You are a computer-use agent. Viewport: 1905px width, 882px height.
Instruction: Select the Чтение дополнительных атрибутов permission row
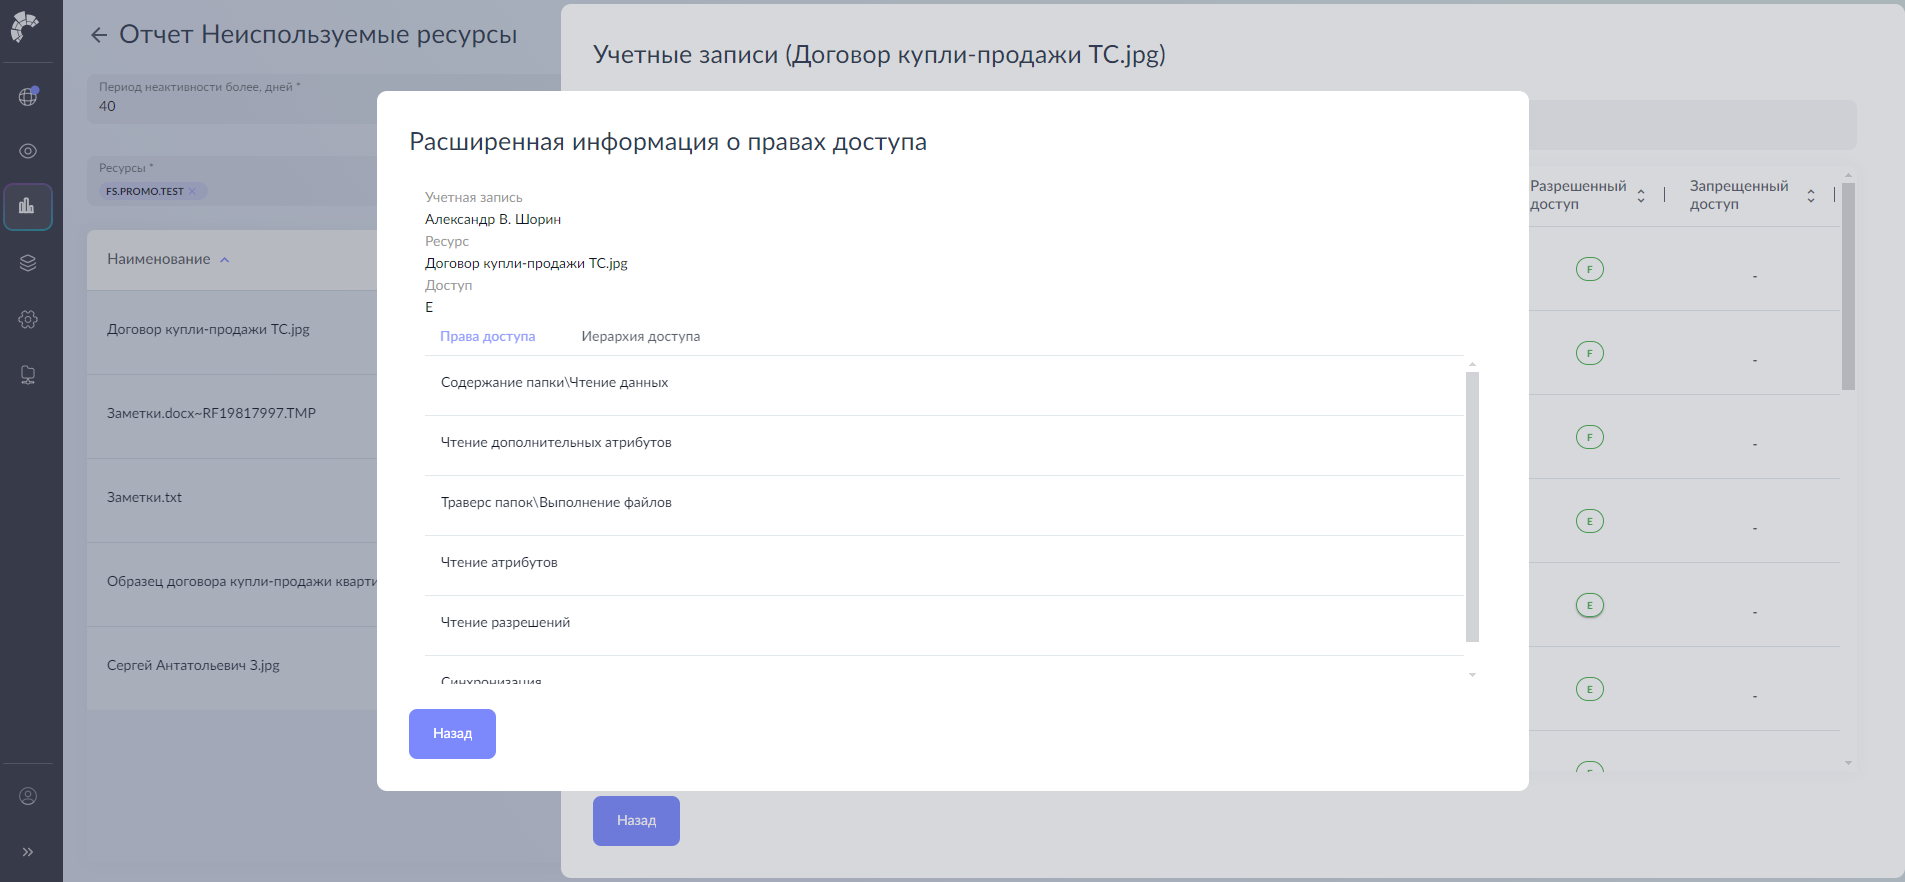click(944, 446)
